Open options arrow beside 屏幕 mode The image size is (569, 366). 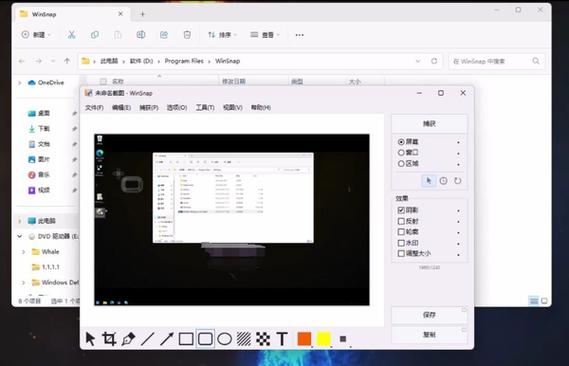458,142
